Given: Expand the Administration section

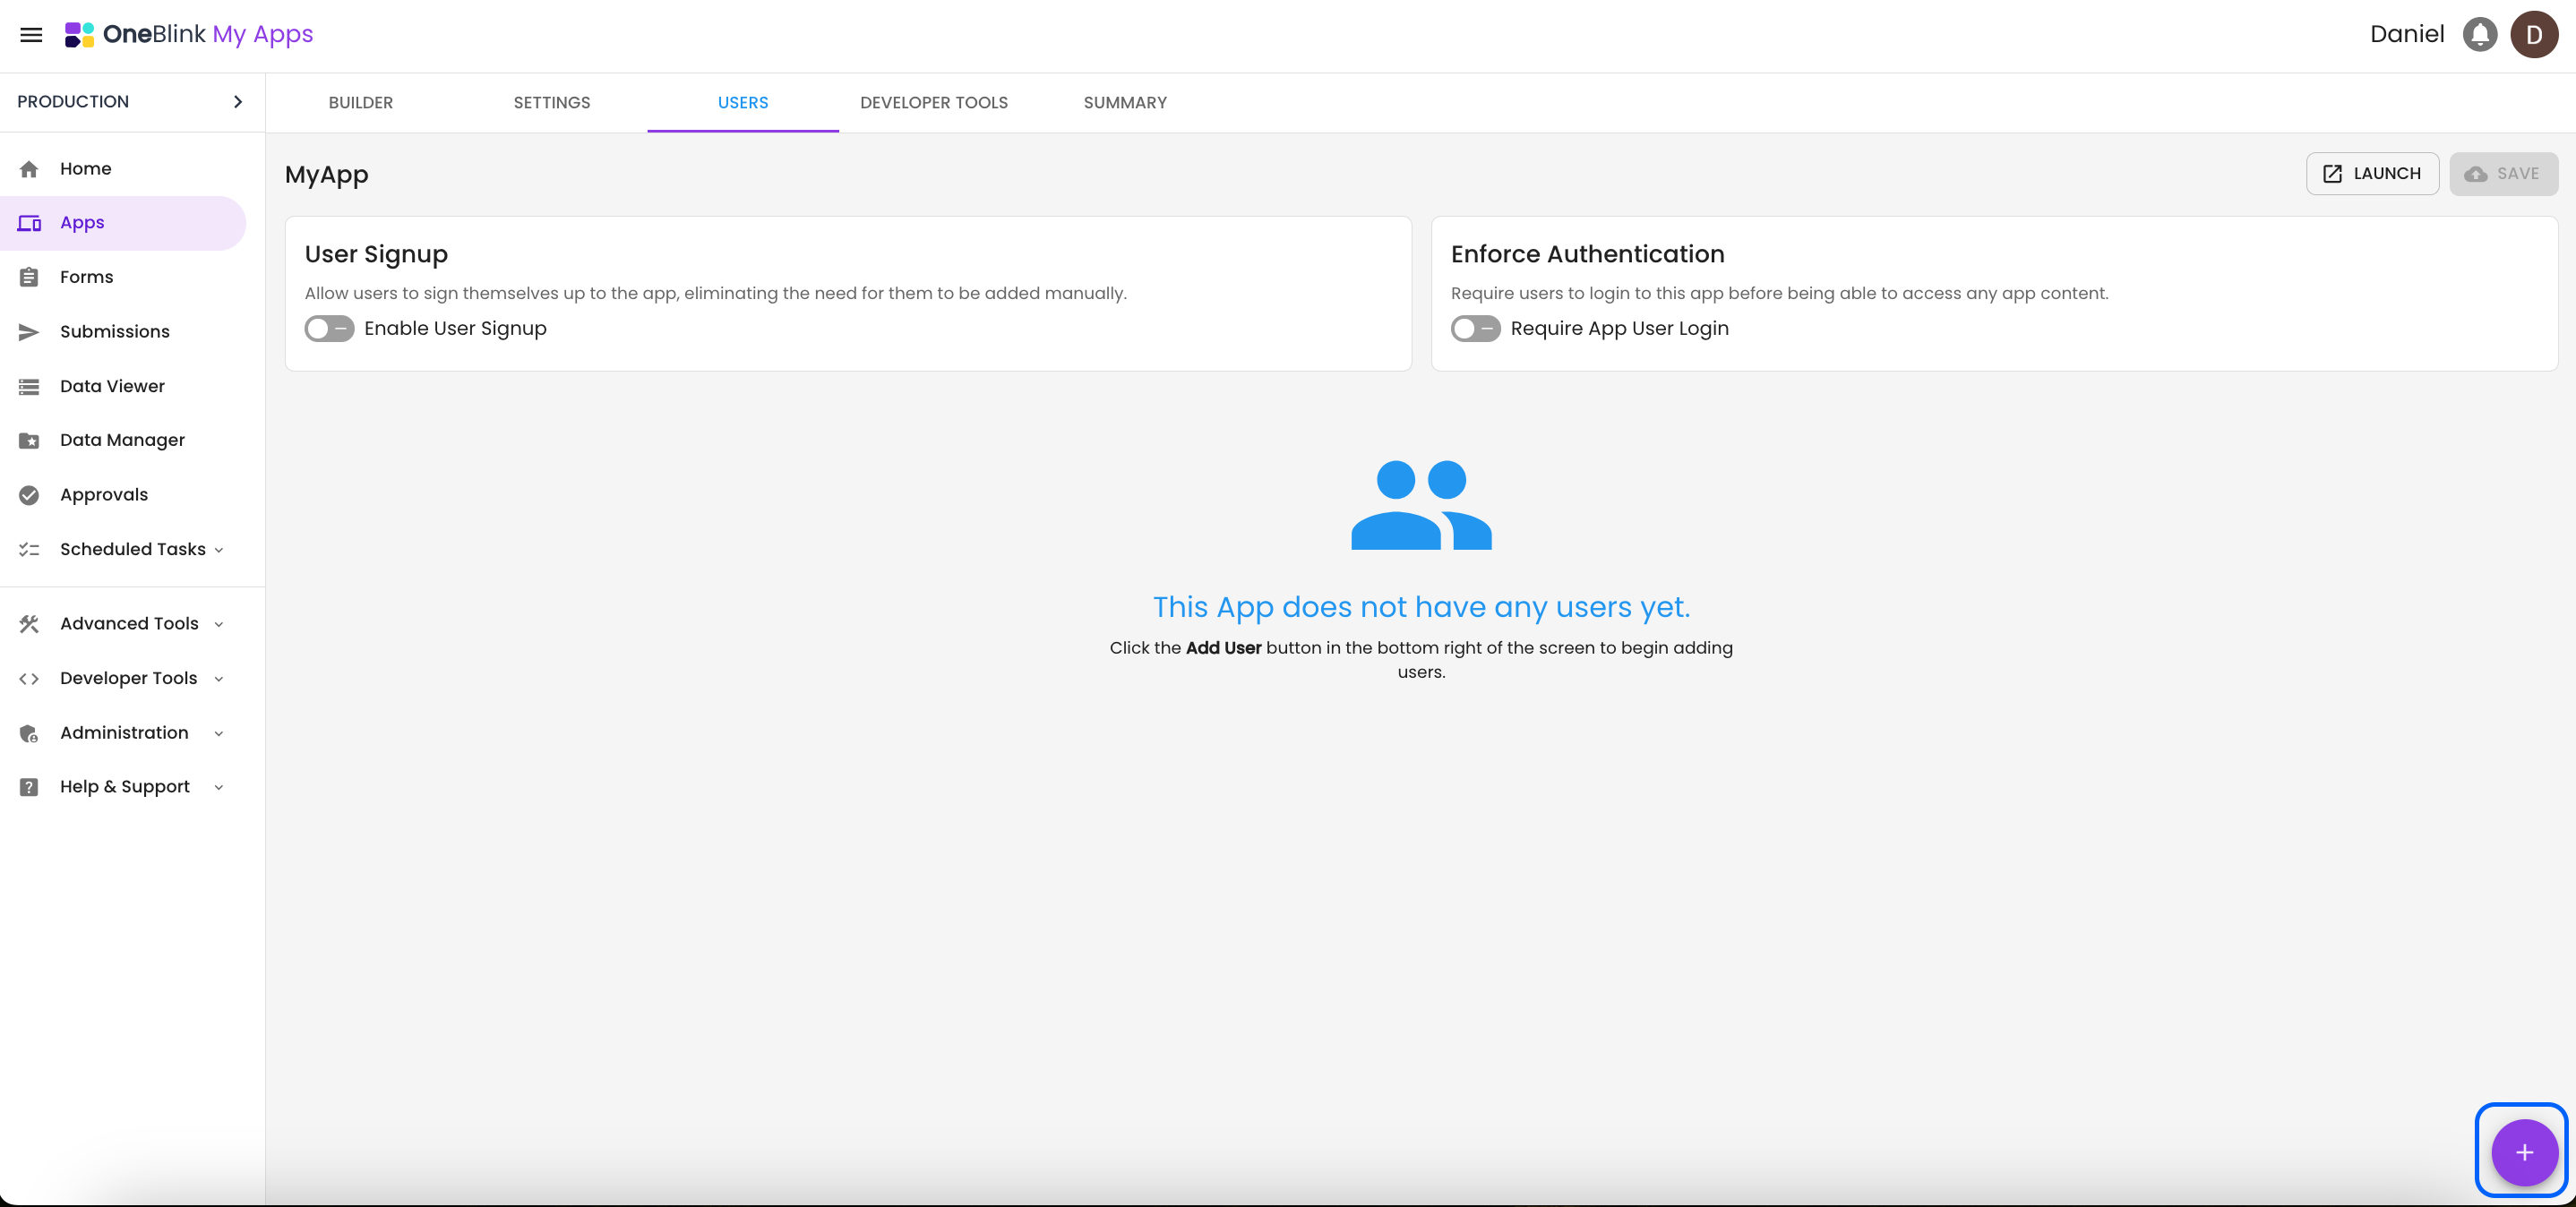Looking at the screenshot, I should pos(124,732).
